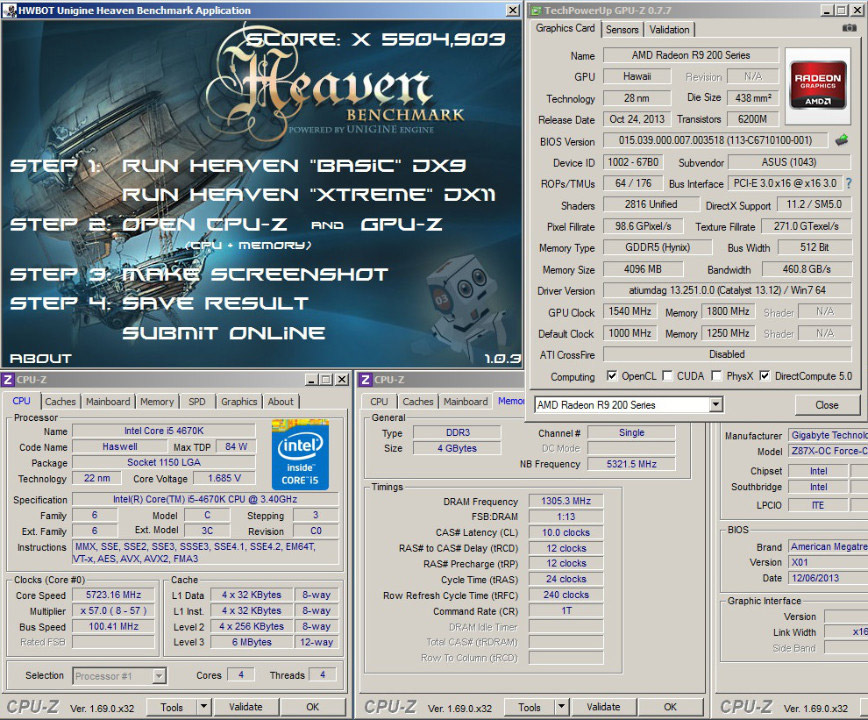
Task: Click the Intel Core i5 inside badge
Action: pos(300,454)
